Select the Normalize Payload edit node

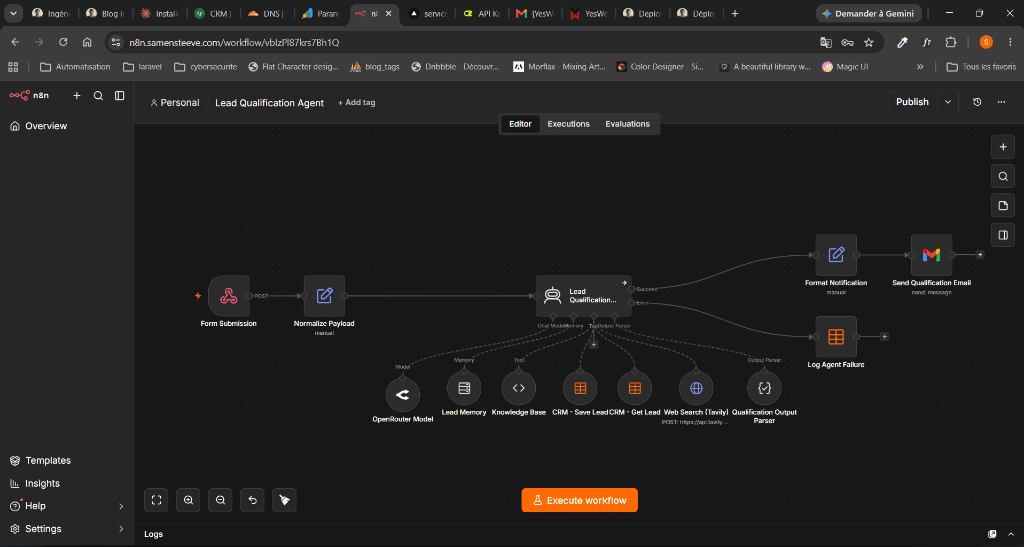point(324,296)
